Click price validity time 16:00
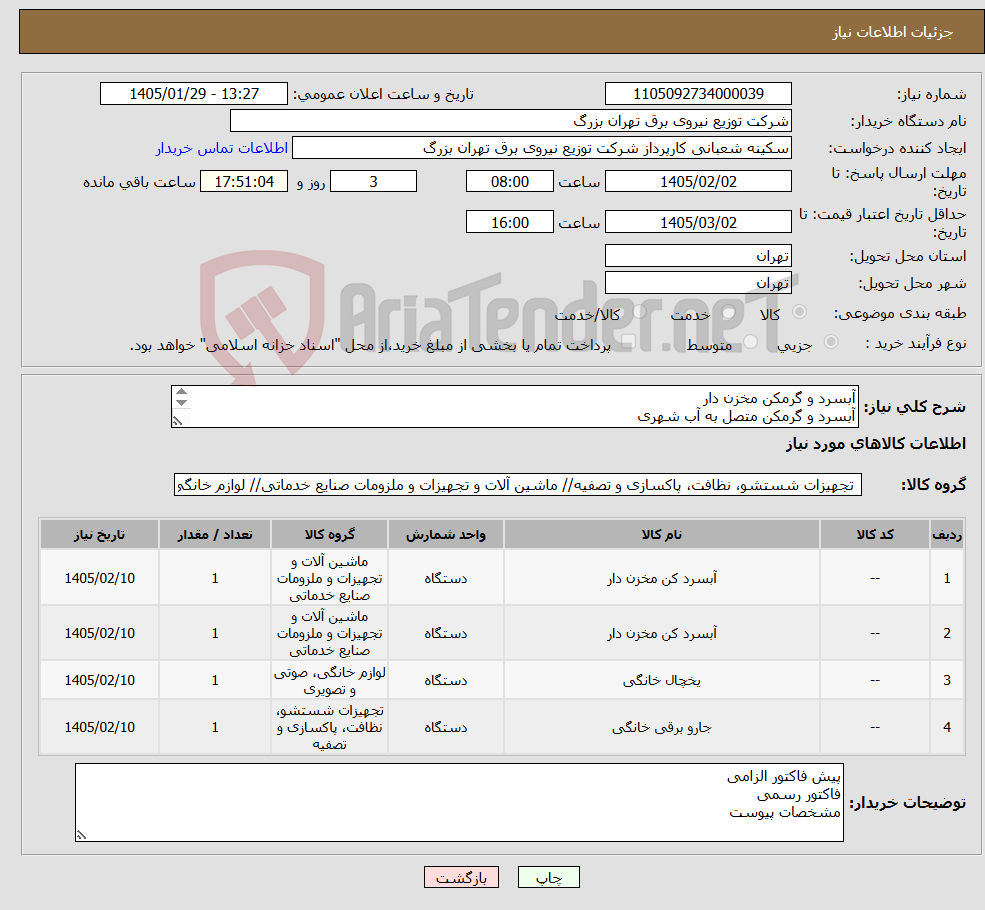Screen dimensions: 985x910 pos(509,222)
